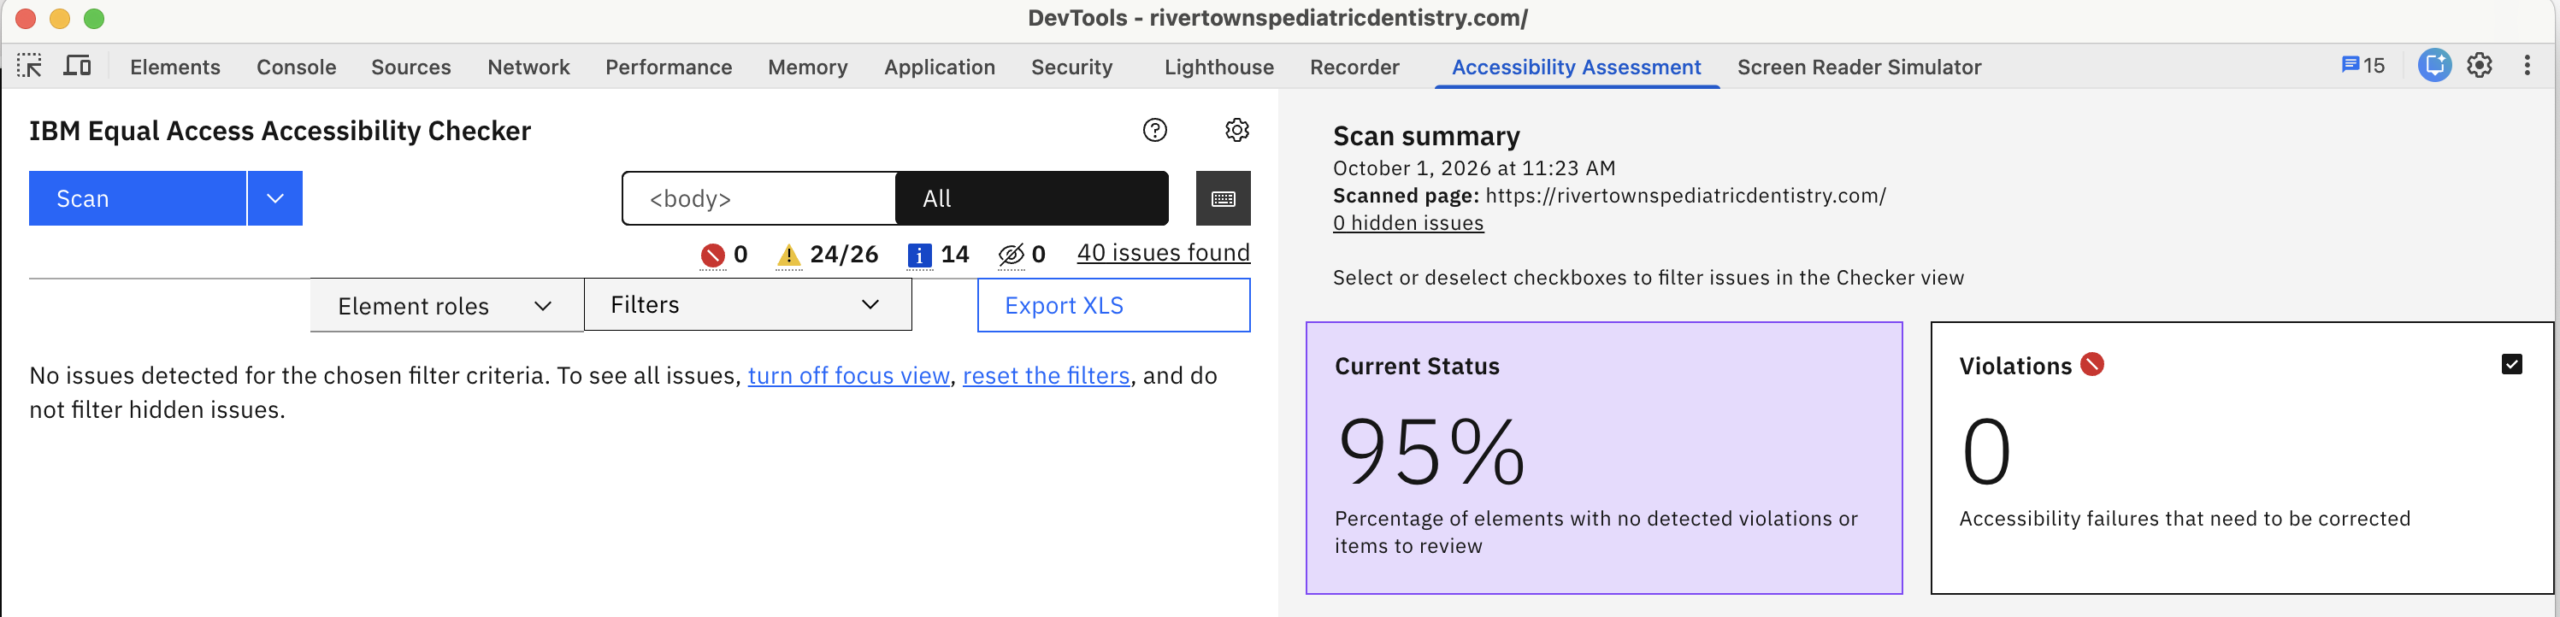The height and width of the screenshot is (617, 2560).
Task: Open the Network tab
Action: pyautogui.click(x=528, y=67)
